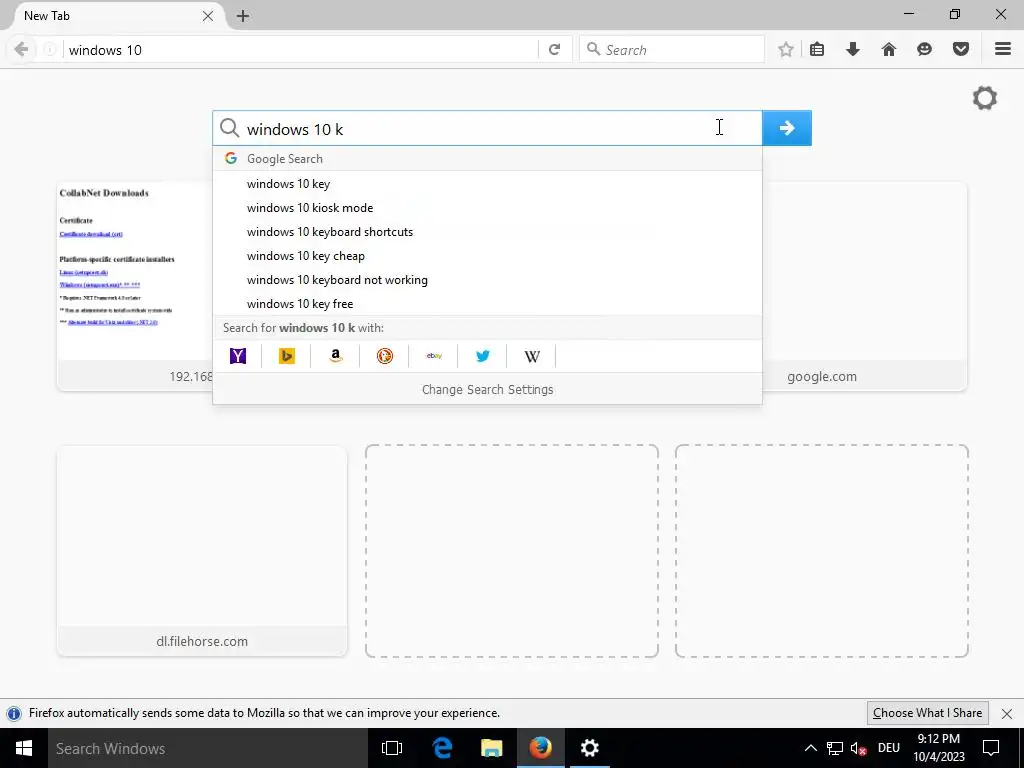1024x768 pixels.
Task: Click the Google Search header row
Action: [487, 159]
